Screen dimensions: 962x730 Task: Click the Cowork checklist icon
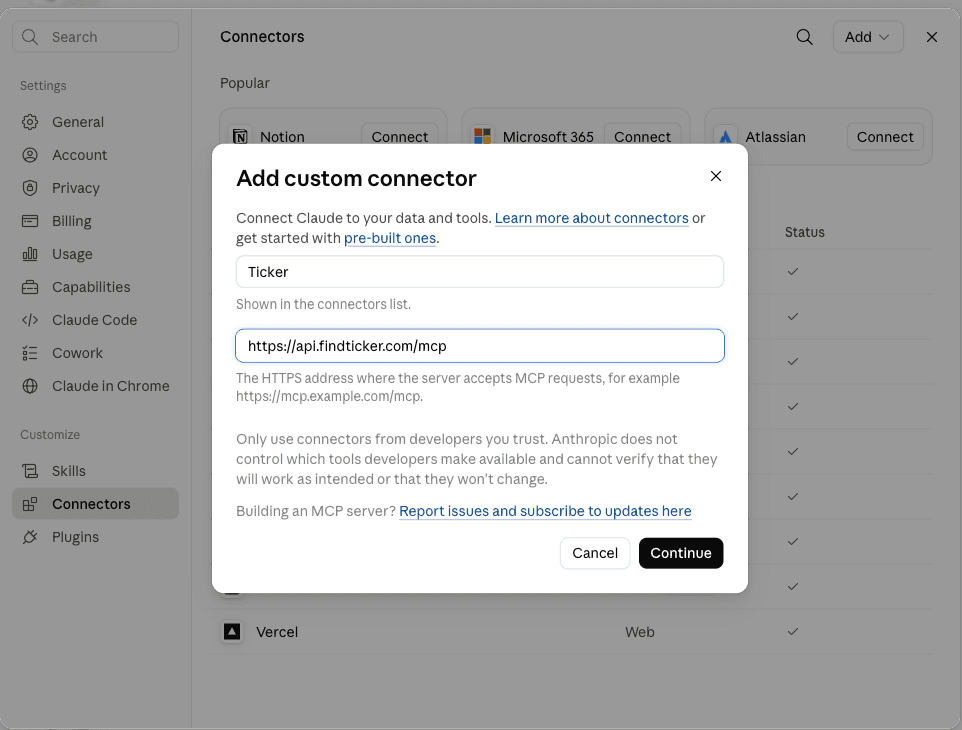[30, 353]
